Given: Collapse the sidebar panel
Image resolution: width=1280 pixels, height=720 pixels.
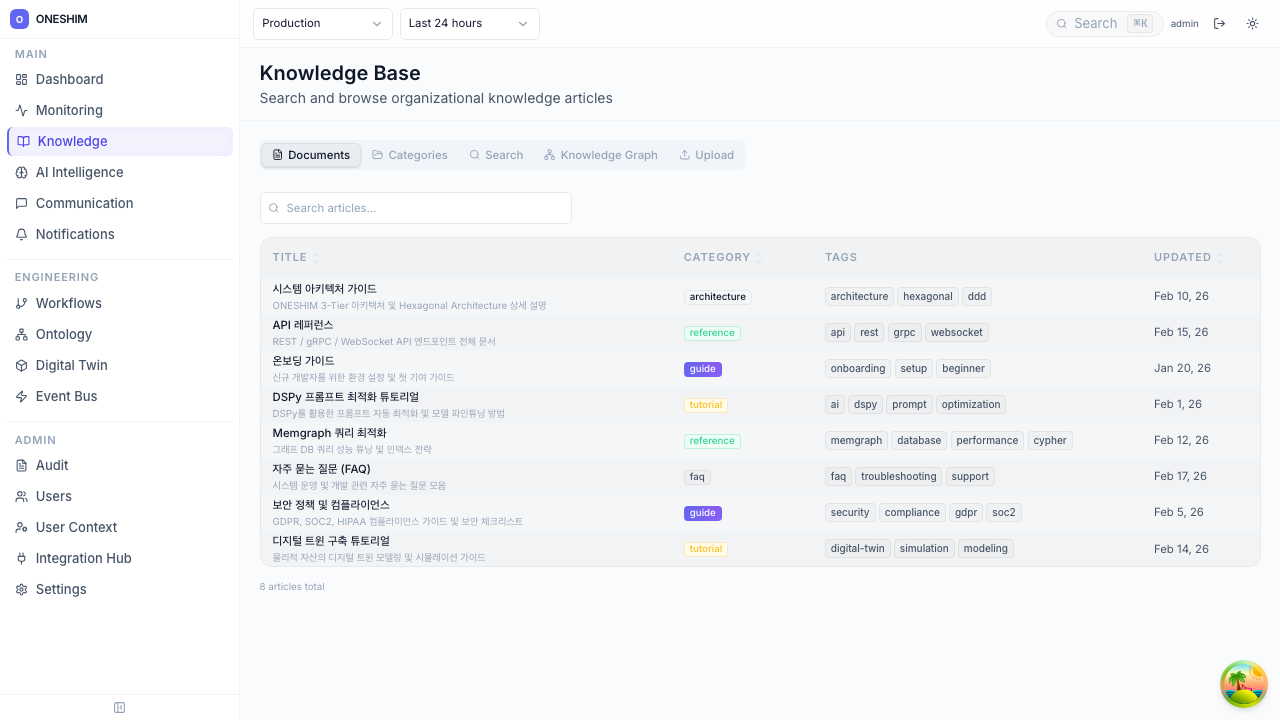Looking at the screenshot, I should (x=119, y=708).
